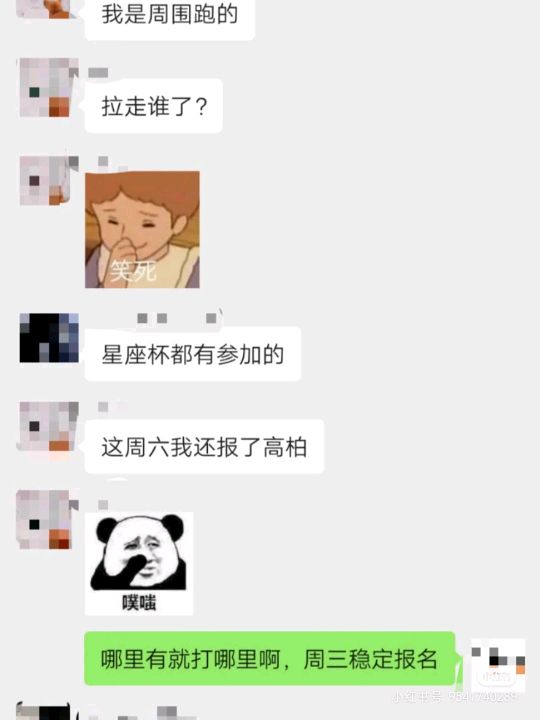Tap the avatar beside "拉走谁了？"
Viewport: 540px width, 720px height.
pos(49,87)
